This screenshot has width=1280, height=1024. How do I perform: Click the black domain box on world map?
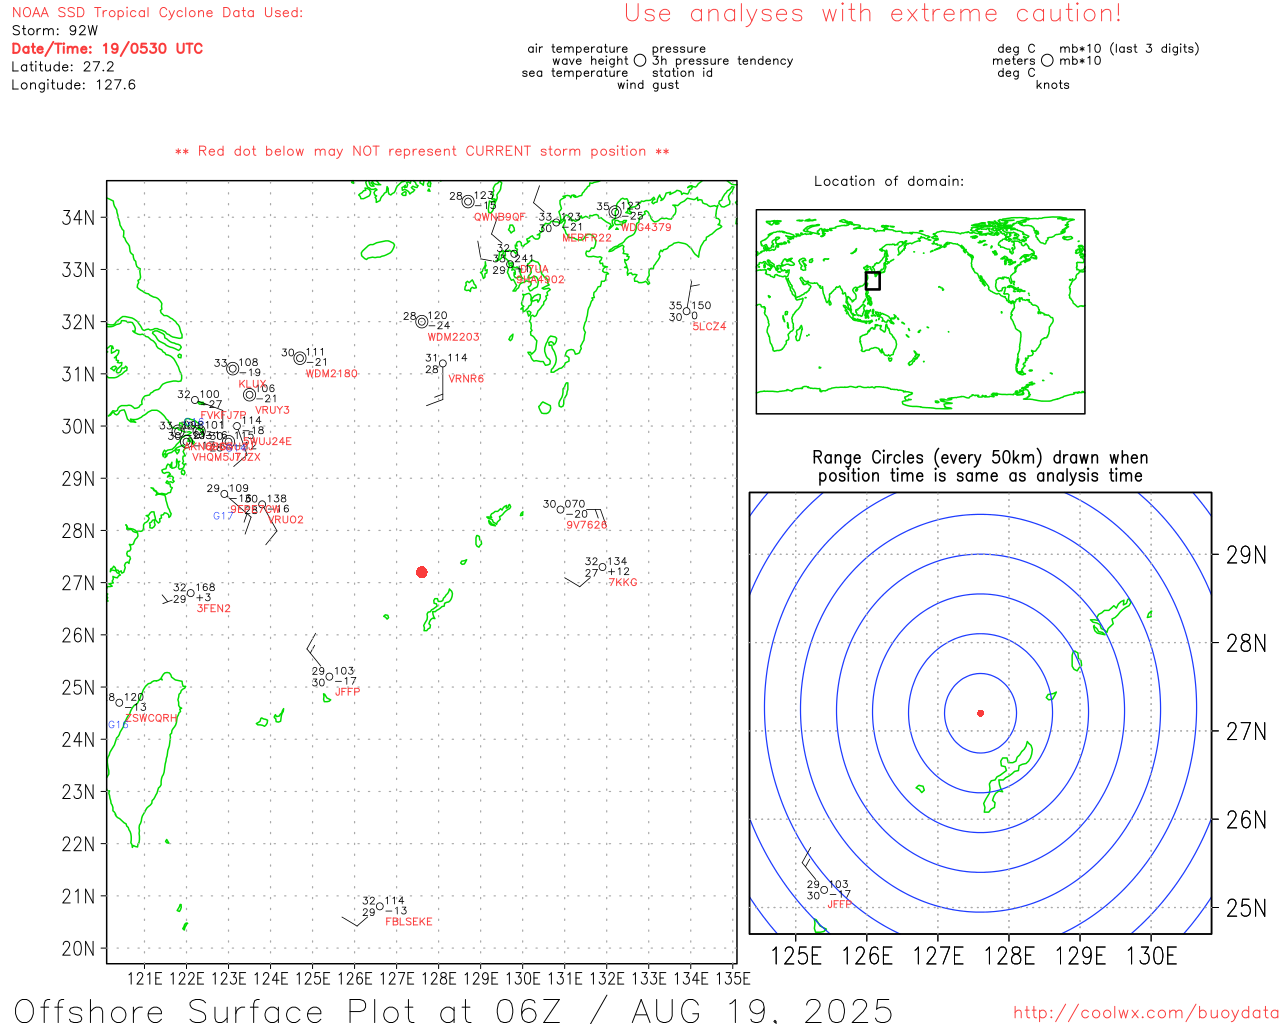873,281
